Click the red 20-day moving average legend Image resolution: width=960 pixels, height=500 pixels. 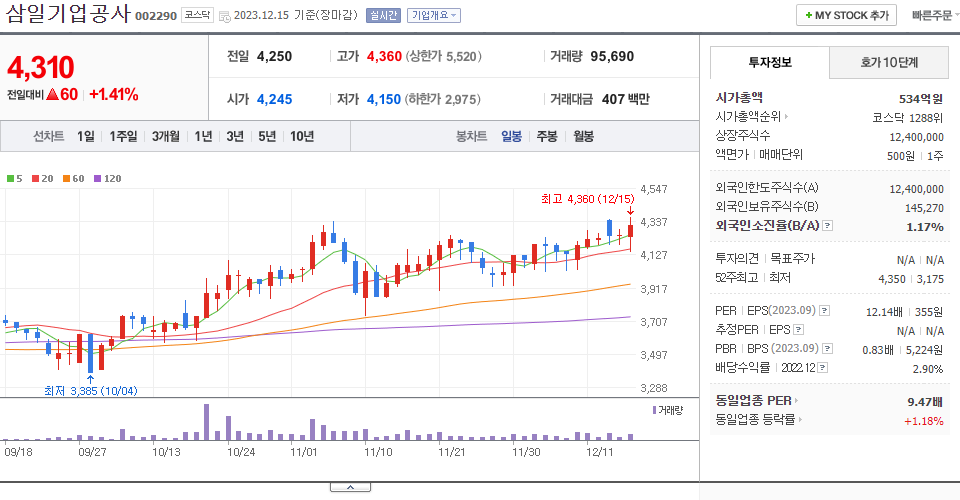point(43,179)
